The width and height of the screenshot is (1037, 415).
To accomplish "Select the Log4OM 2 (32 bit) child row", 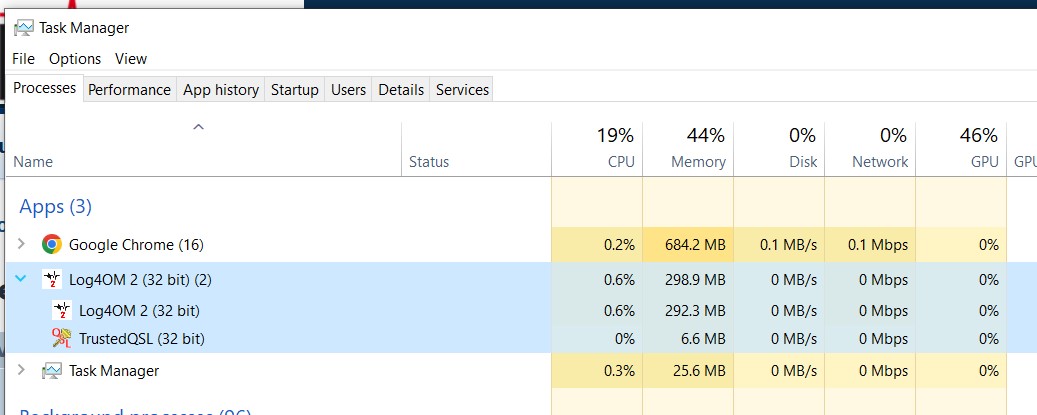I will point(522,310).
